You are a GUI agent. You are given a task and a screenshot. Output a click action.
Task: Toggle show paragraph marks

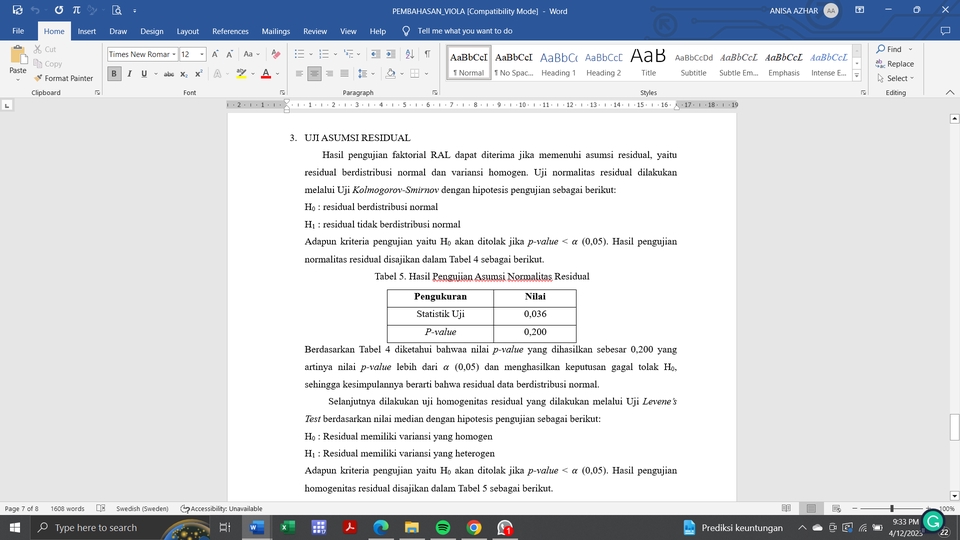[x=427, y=54]
